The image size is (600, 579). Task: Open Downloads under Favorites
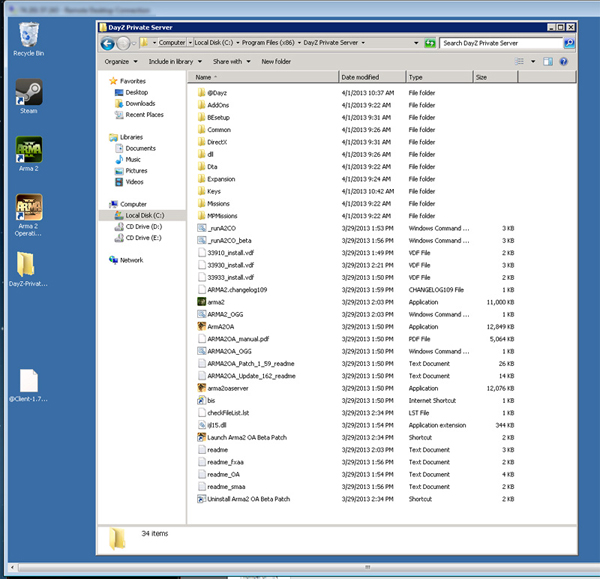[x=140, y=103]
